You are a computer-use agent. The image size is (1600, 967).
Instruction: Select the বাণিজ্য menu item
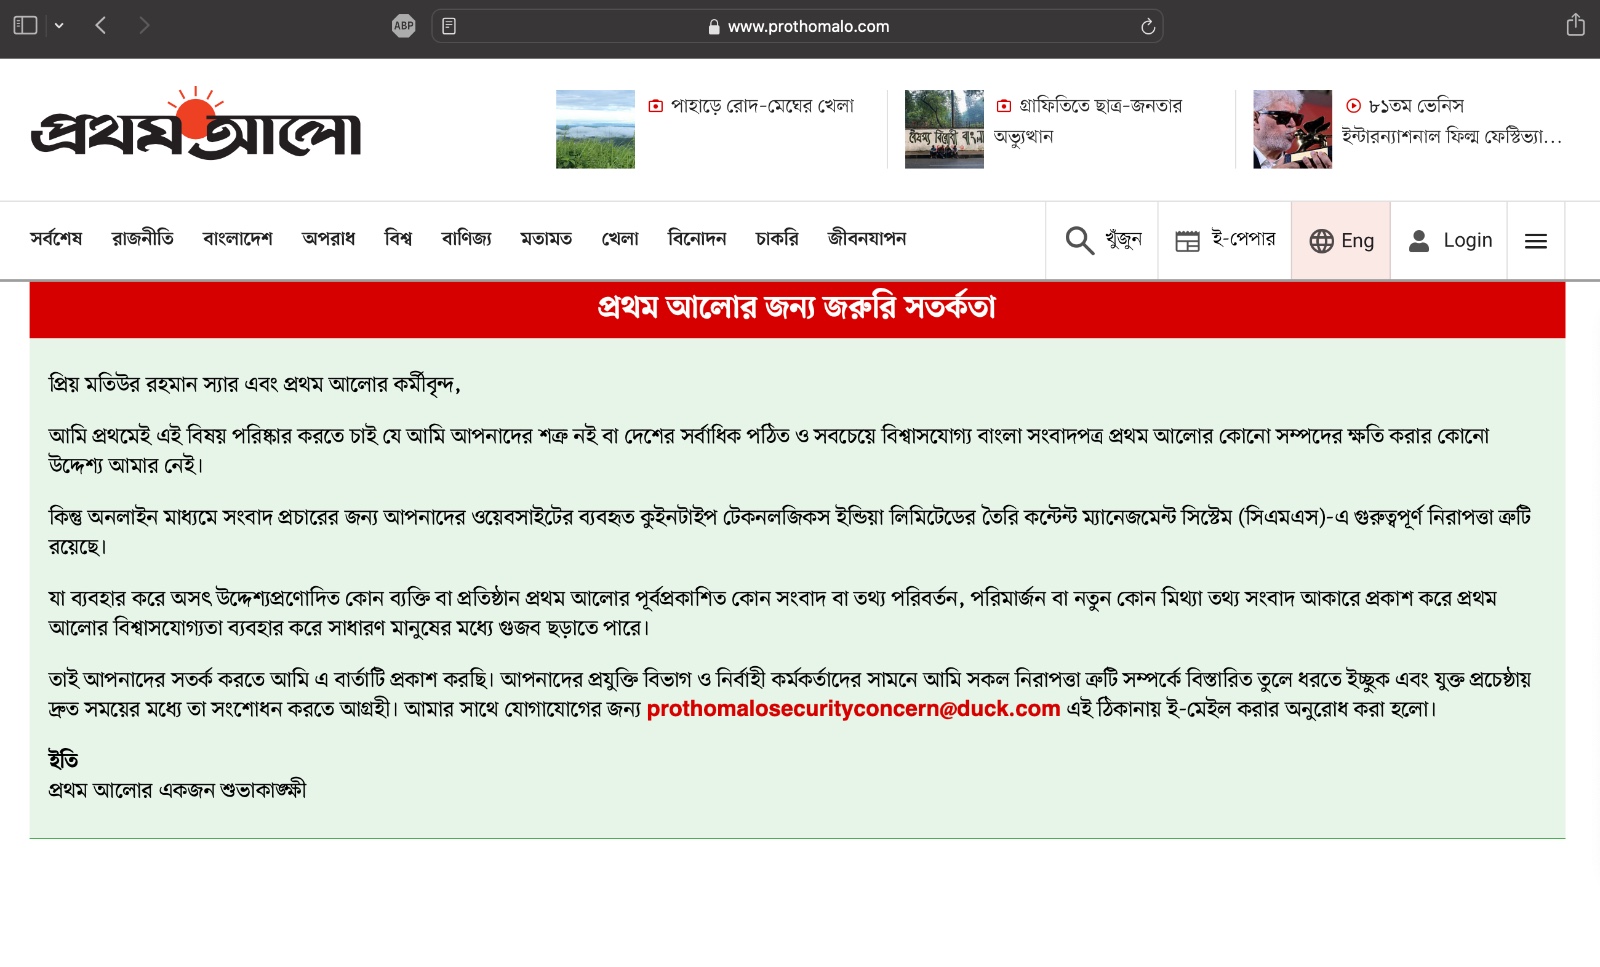pyautogui.click(x=466, y=239)
